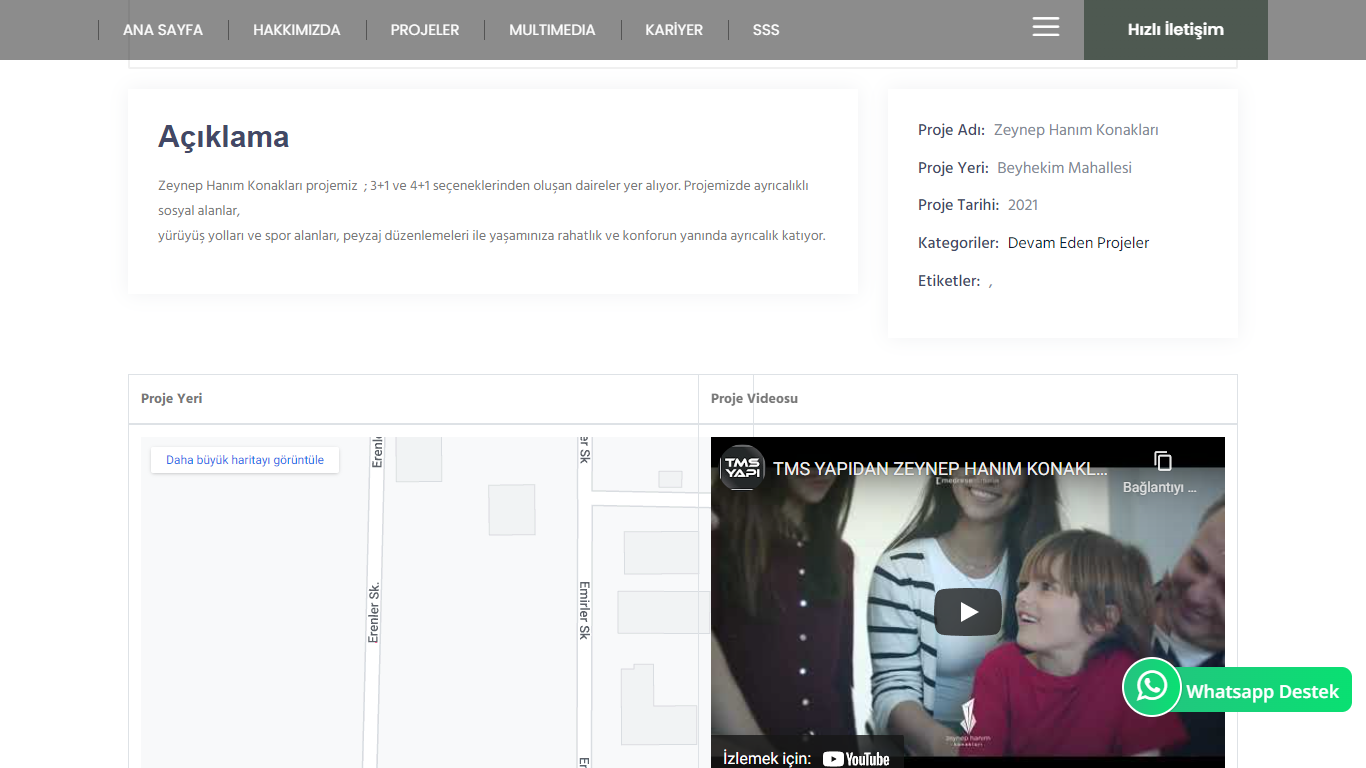The width and height of the screenshot is (1366, 768).
Task: Click the Proje Yeri map area
Action: (x=470, y=620)
